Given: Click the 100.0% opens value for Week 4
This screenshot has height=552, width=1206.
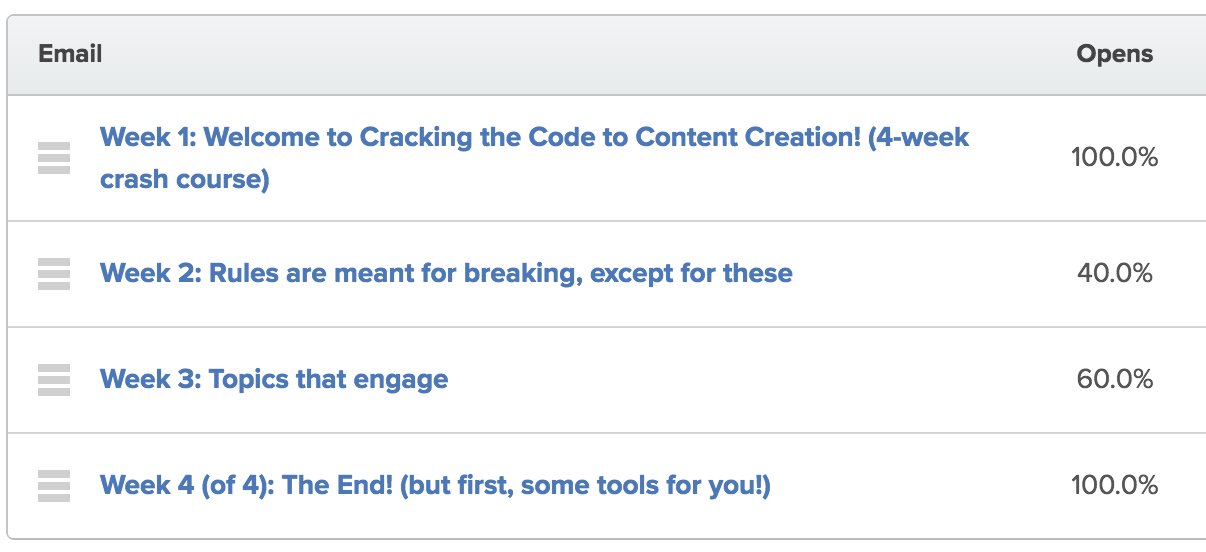Looking at the screenshot, I should point(1114,486).
